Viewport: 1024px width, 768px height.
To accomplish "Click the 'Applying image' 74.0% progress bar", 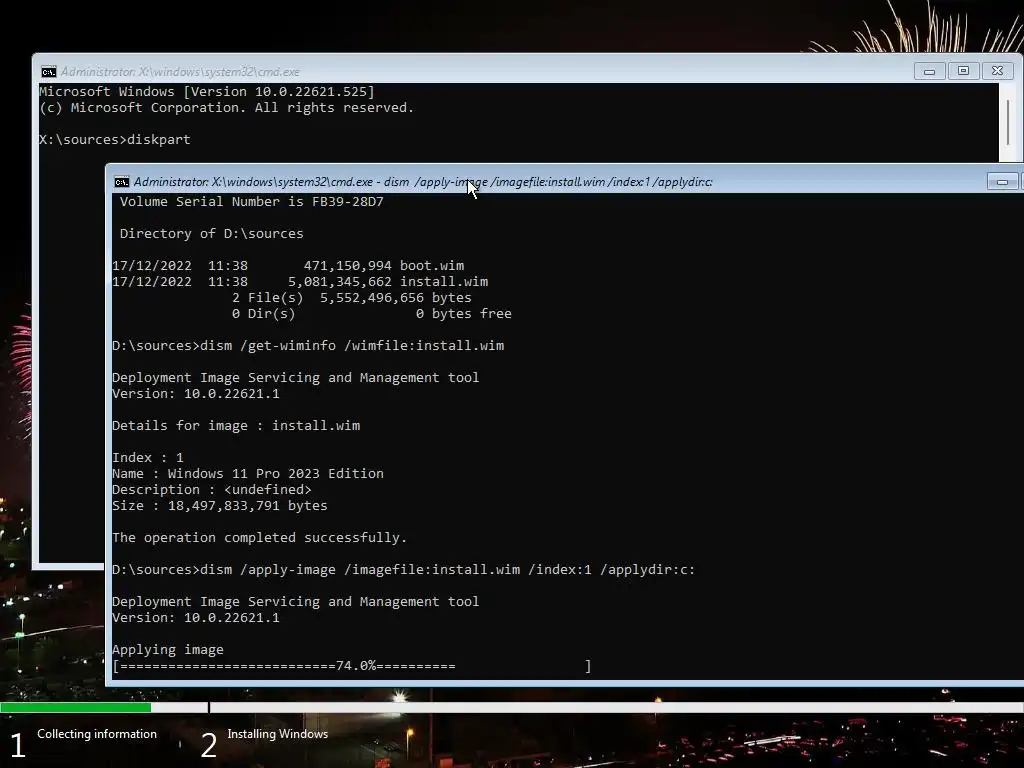I will click(x=352, y=666).
